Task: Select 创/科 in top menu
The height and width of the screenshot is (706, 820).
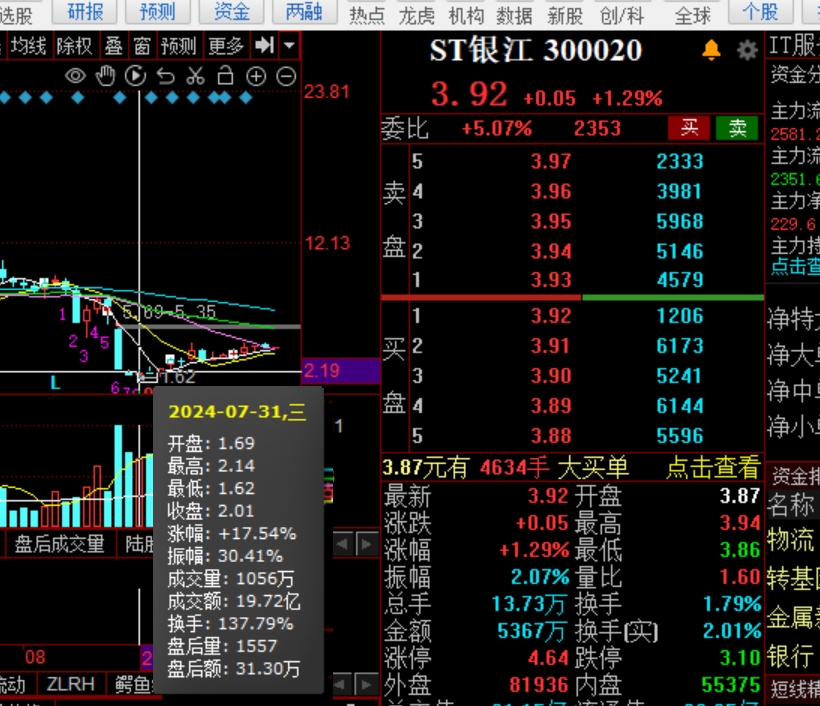Action: [x=622, y=16]
